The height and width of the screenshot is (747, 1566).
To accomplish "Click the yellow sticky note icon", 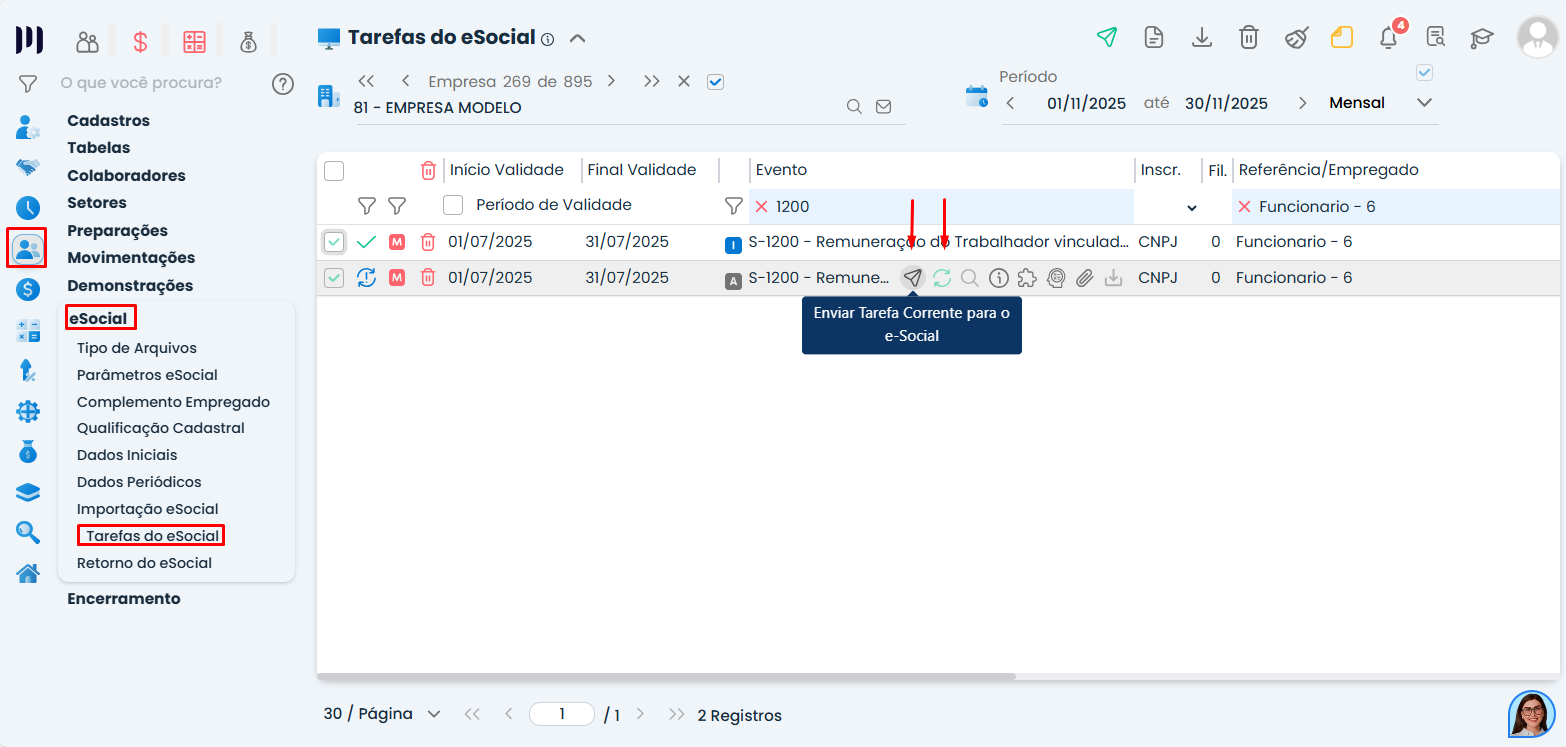I will coord(1341,38).
